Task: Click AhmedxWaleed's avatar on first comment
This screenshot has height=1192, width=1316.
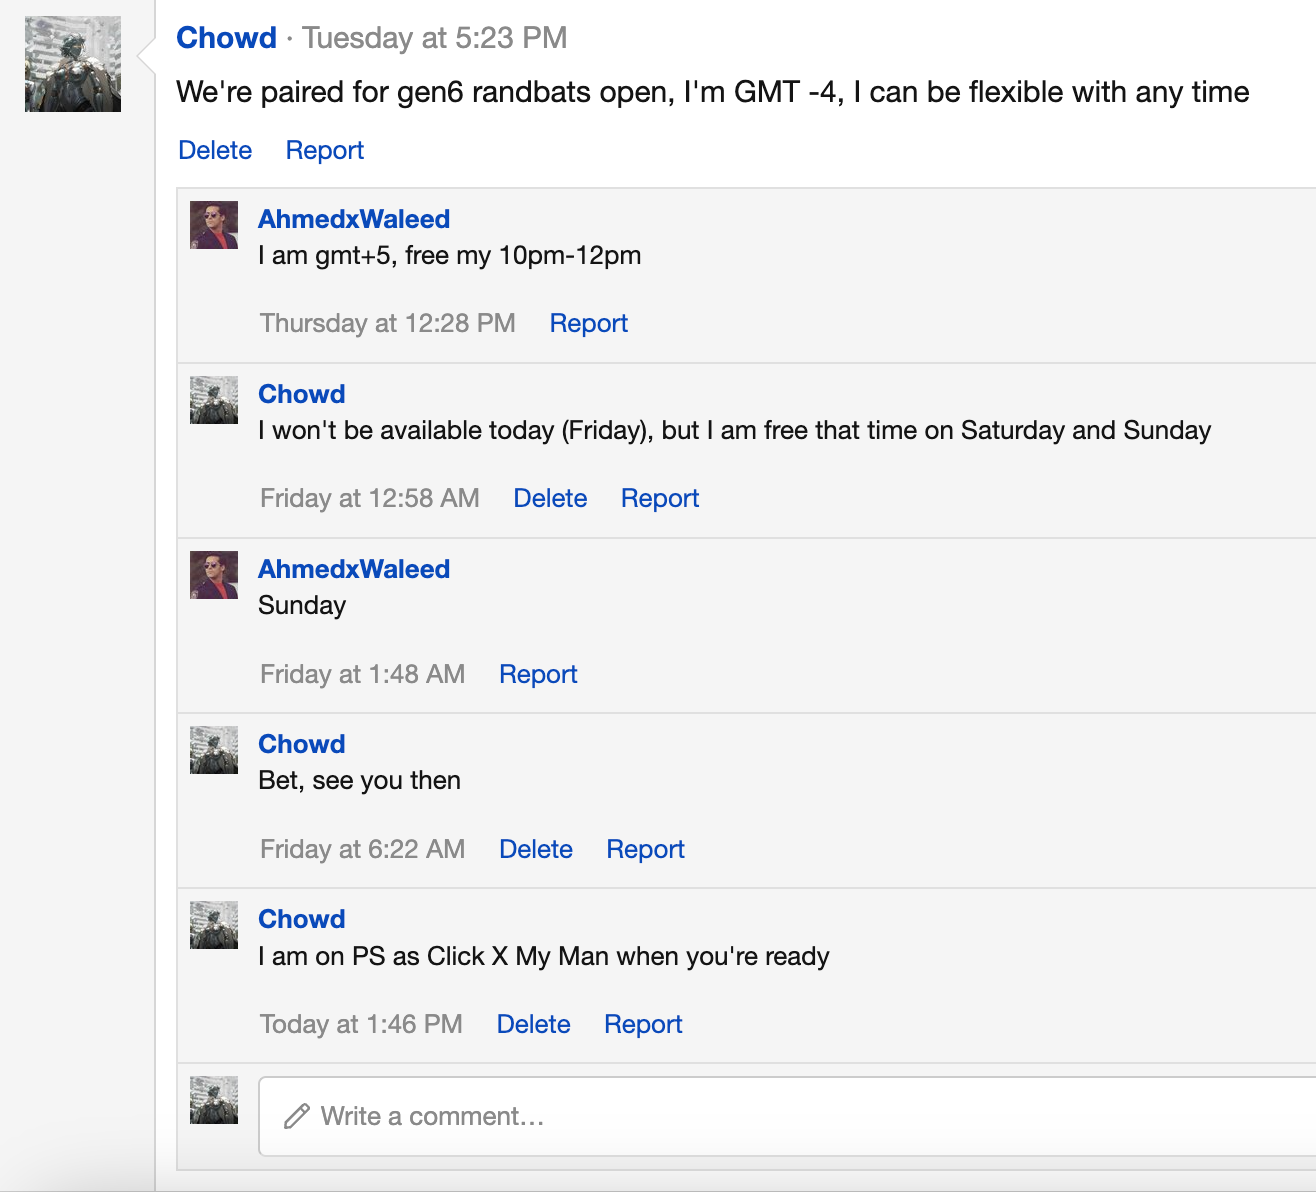Action: 214,225
